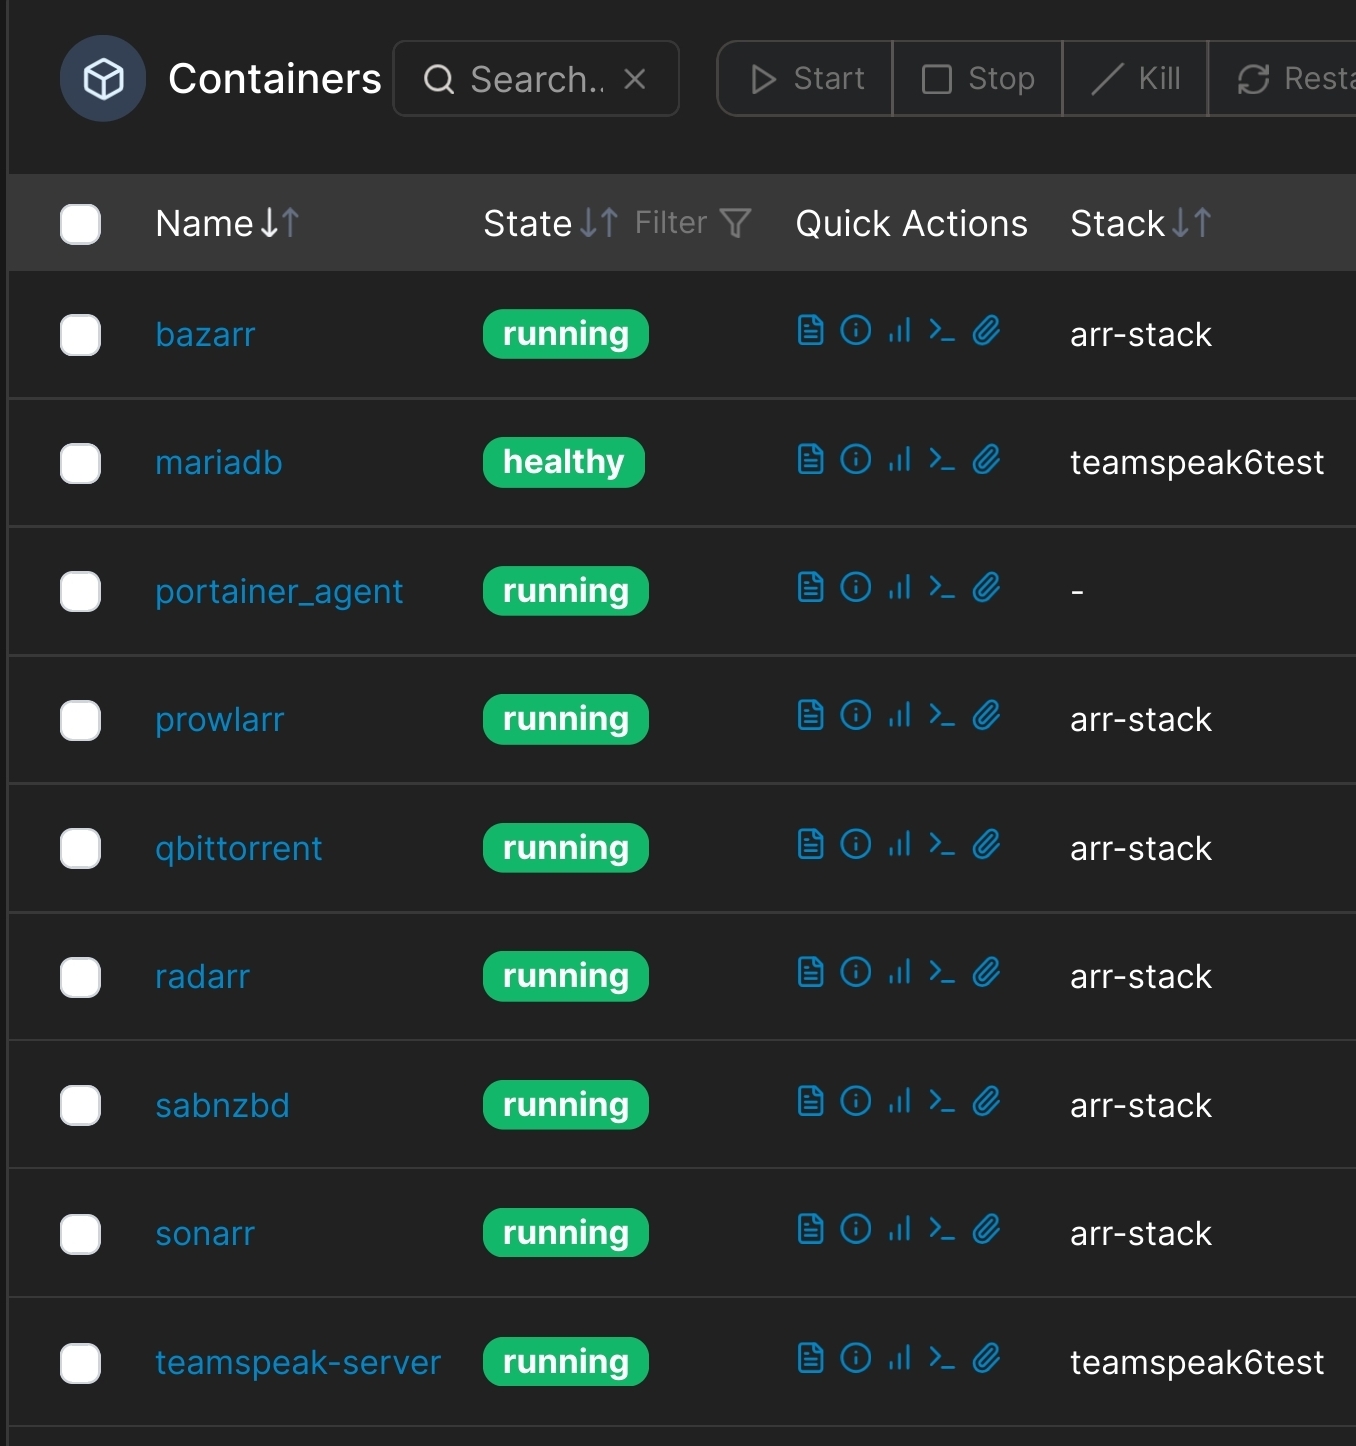Select the bazarr container checkbox
The height and width of the screenshot is (1446, 1356).
pos(80,335)
